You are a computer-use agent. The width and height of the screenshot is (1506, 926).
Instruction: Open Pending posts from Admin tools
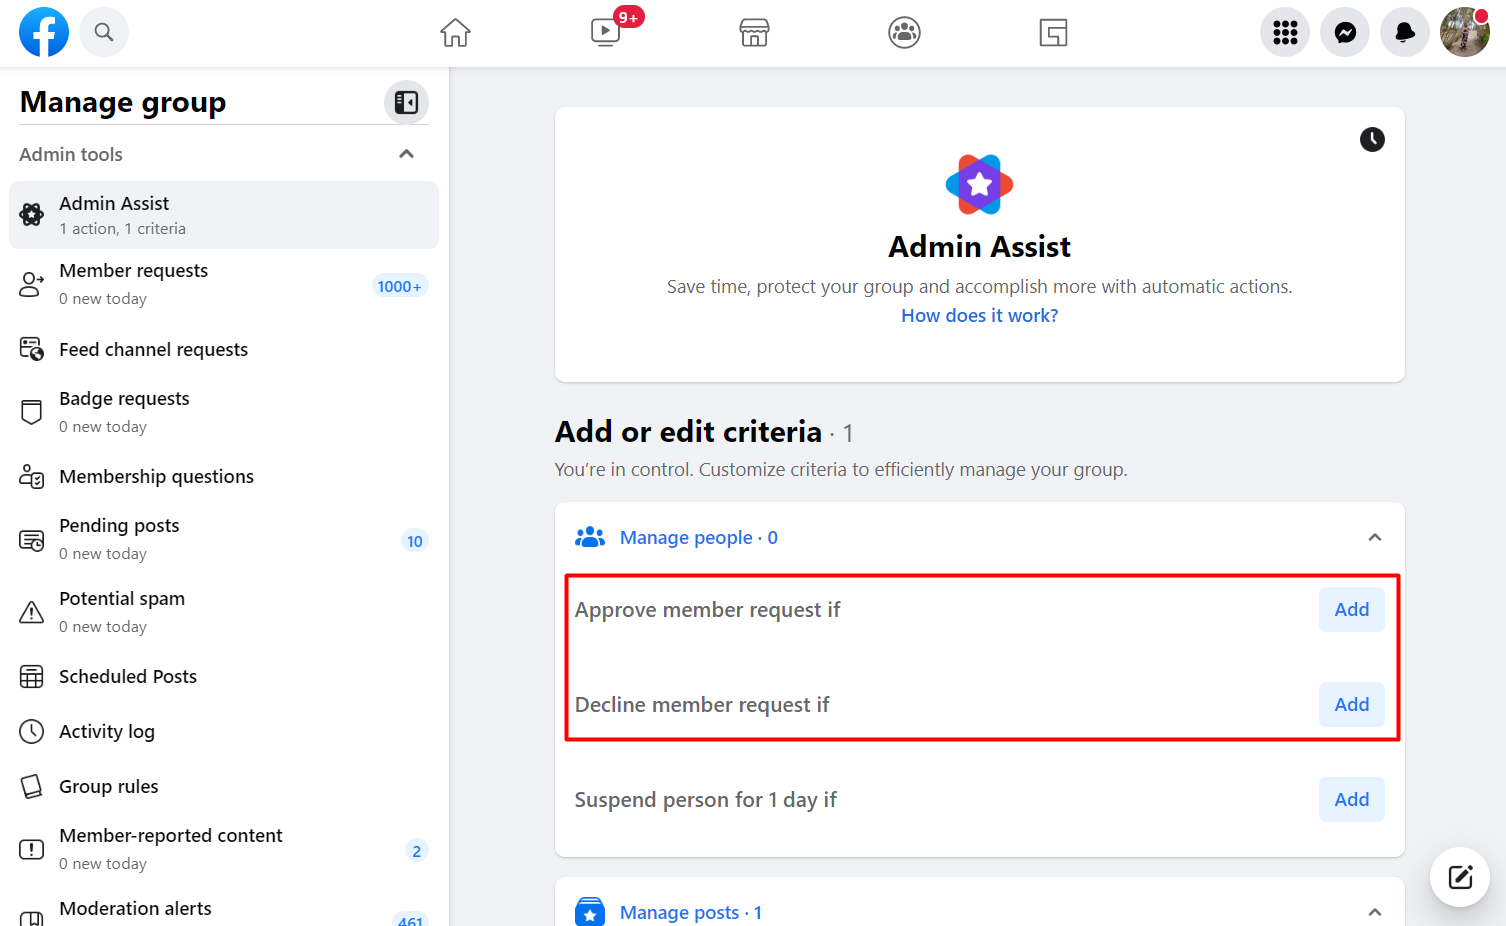pos(119,538)
